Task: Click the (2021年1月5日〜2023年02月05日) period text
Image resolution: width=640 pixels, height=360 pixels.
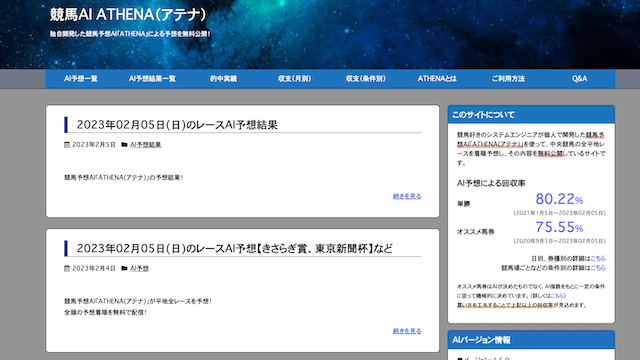Action: click(560, 213)
